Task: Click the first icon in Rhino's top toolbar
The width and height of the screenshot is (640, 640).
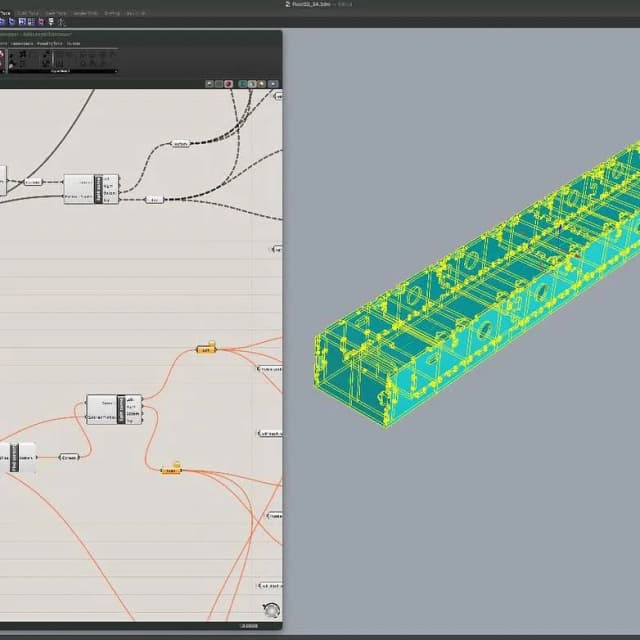Action: [x=3, y=22]
